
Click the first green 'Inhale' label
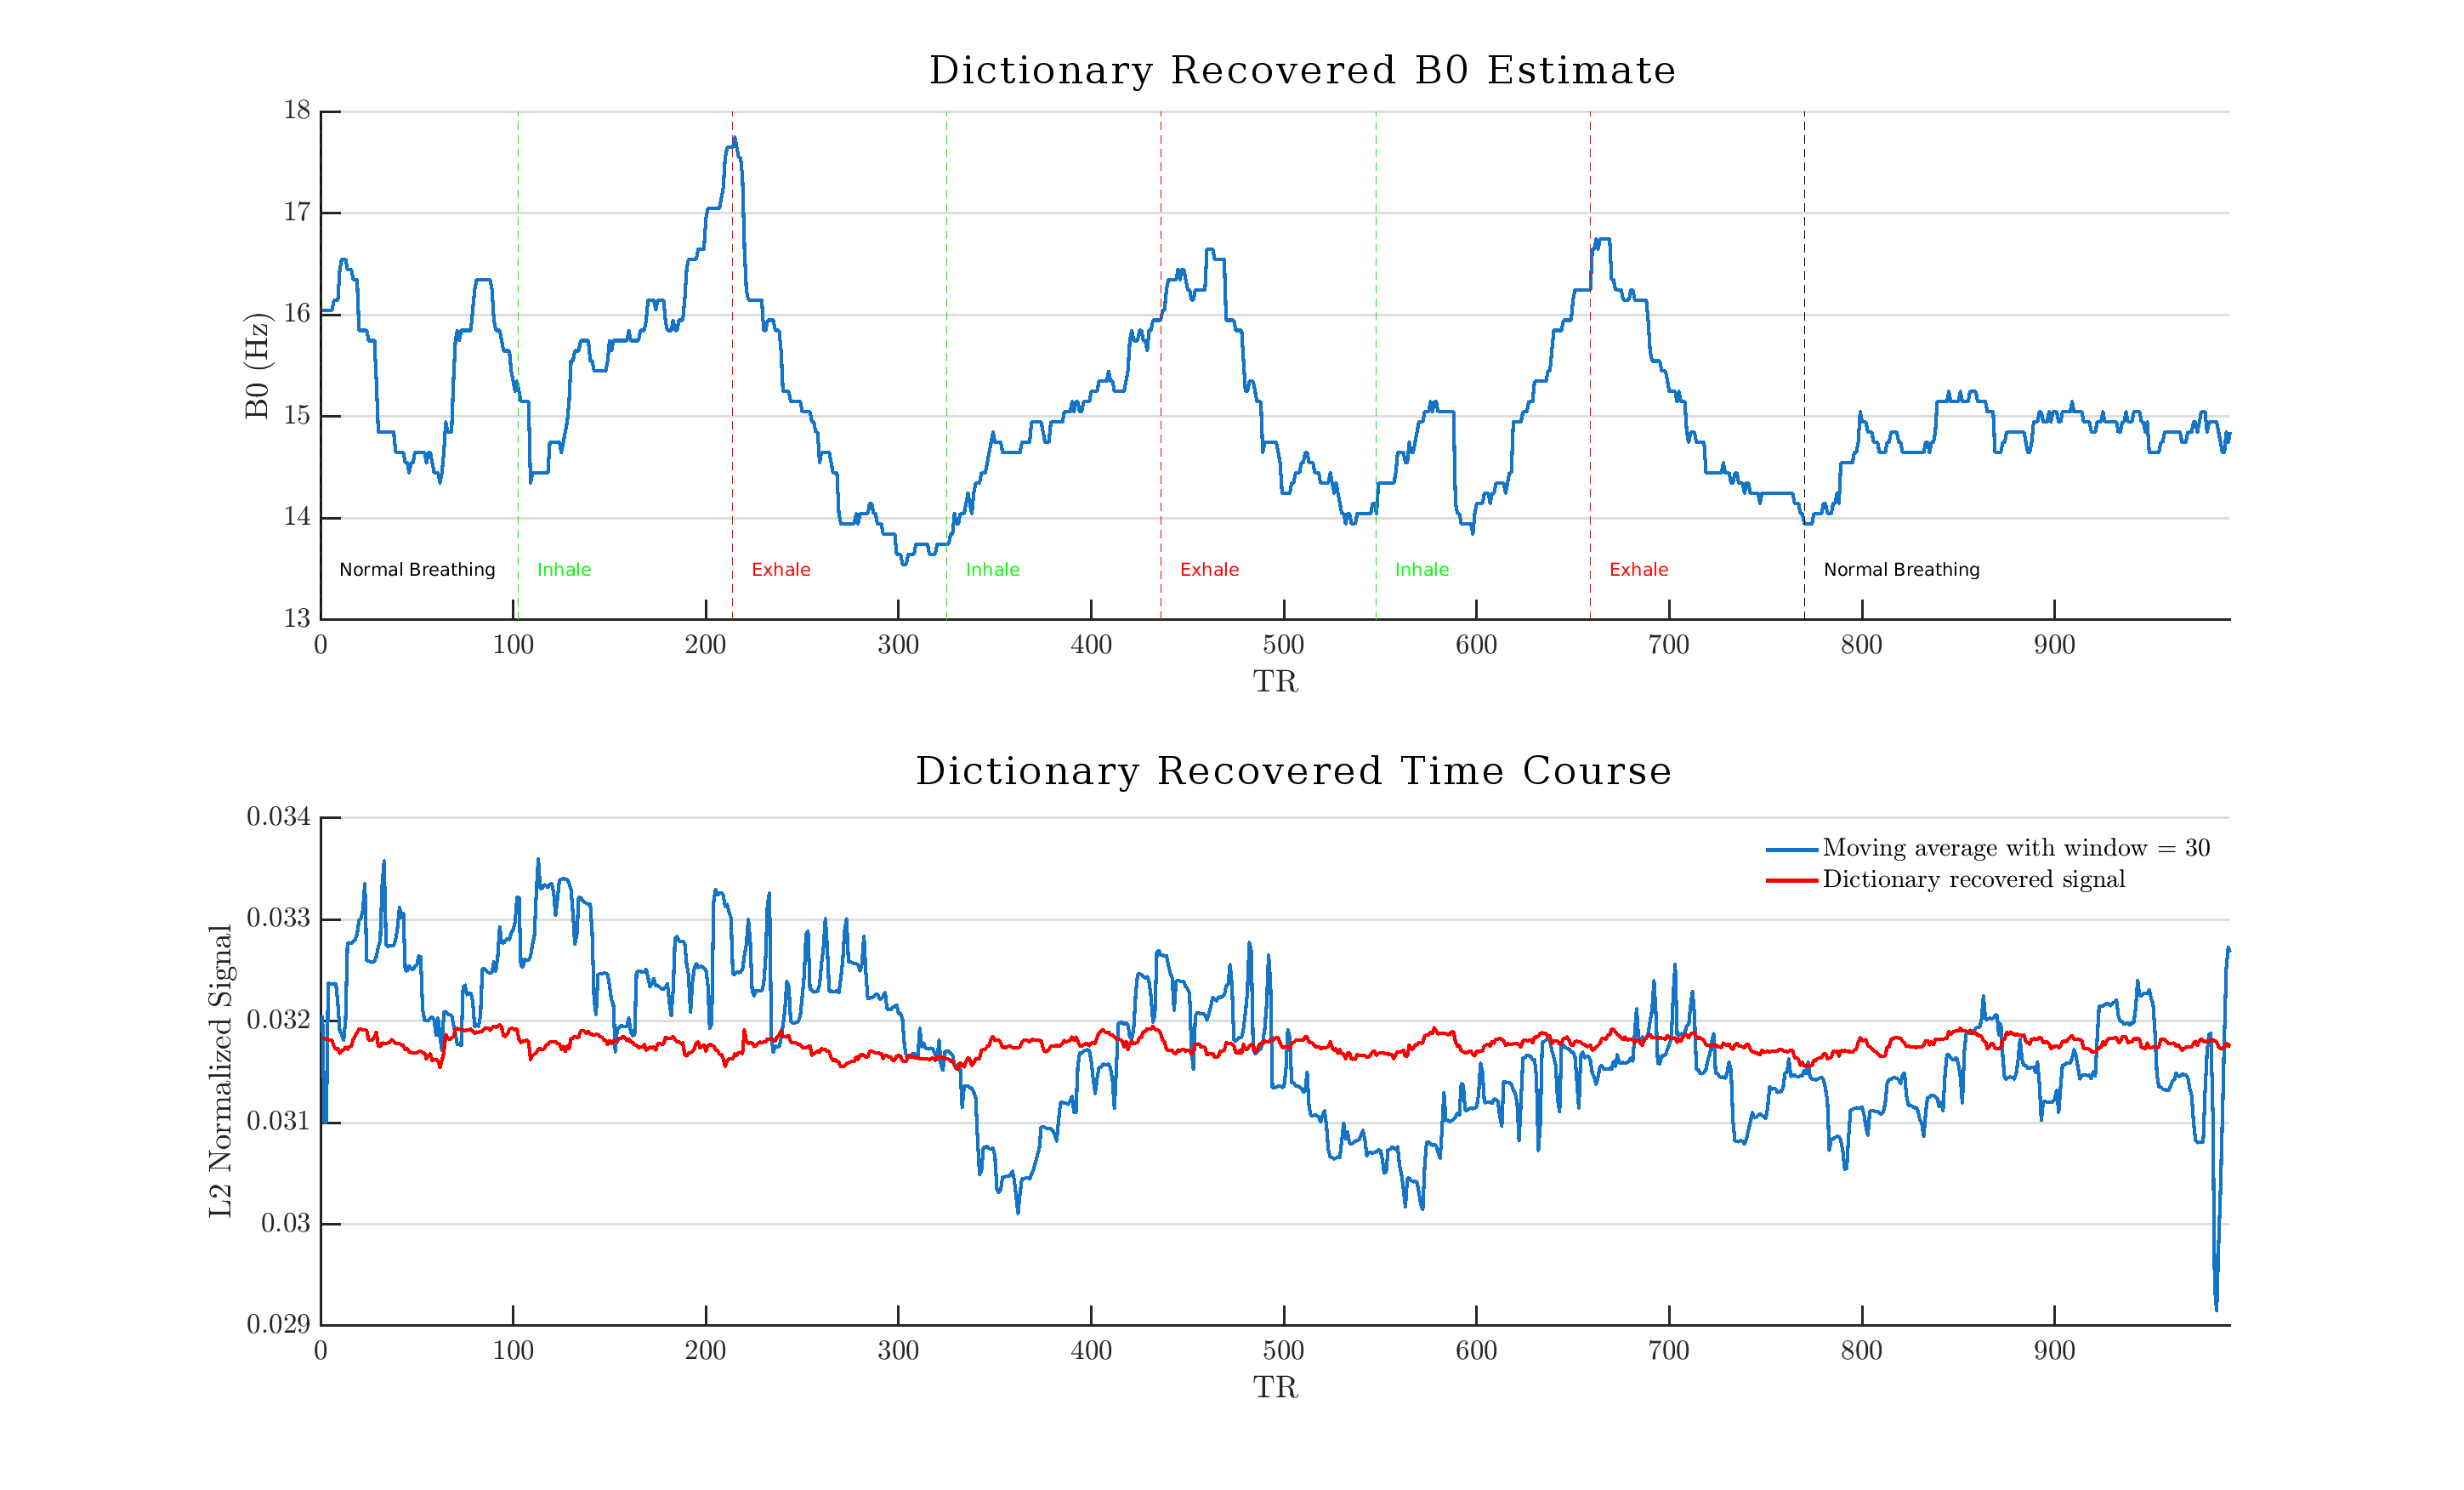pos(564,570)
